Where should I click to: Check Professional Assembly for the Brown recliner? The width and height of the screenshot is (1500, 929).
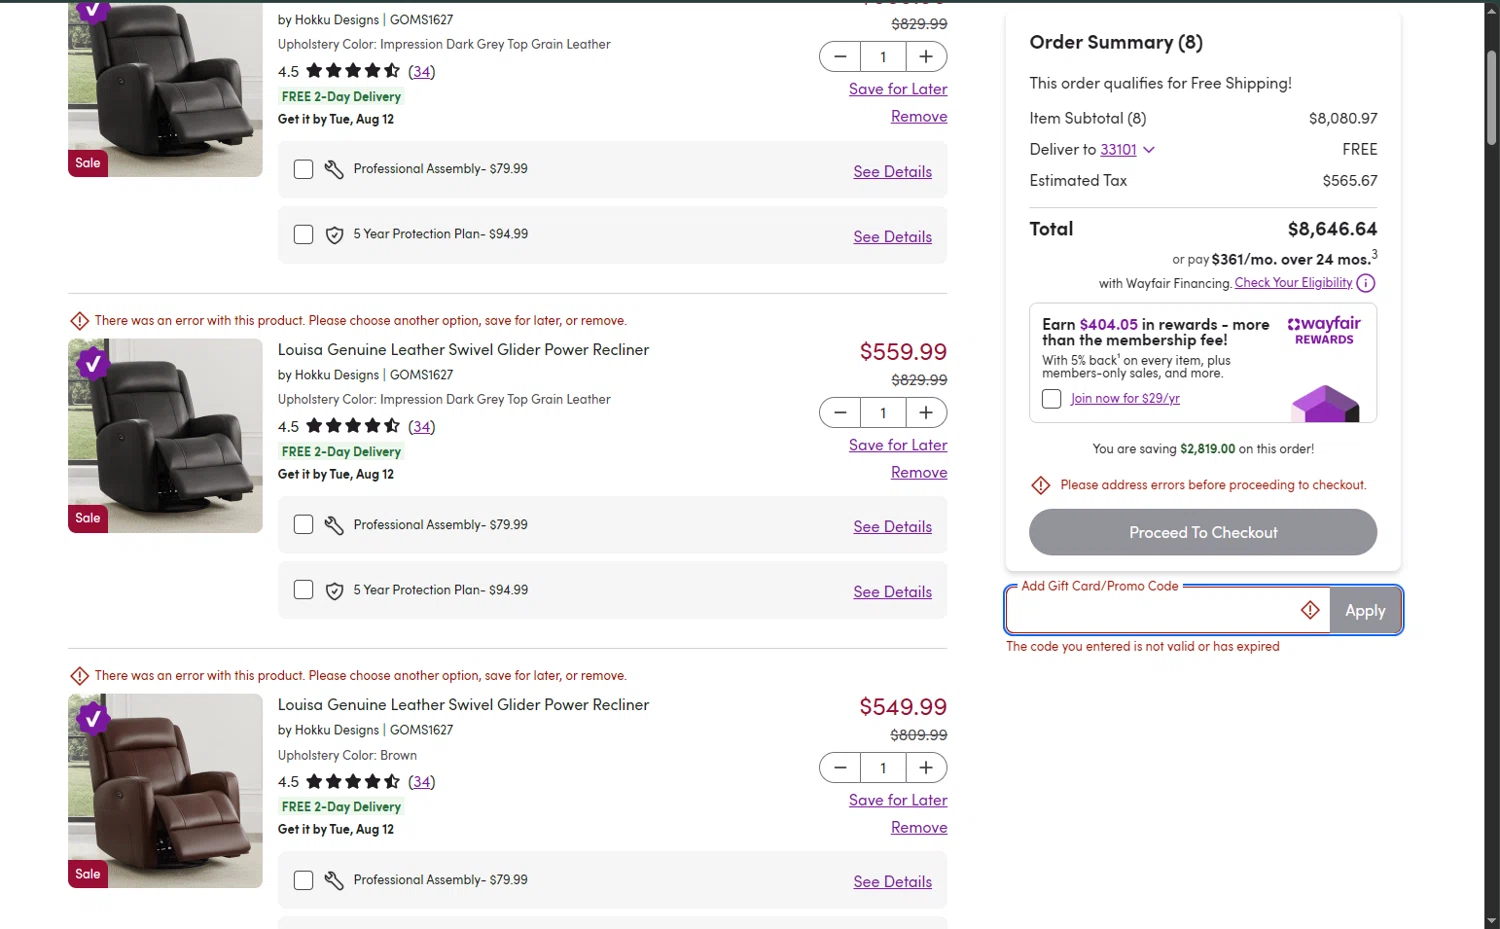pos(303,880)
